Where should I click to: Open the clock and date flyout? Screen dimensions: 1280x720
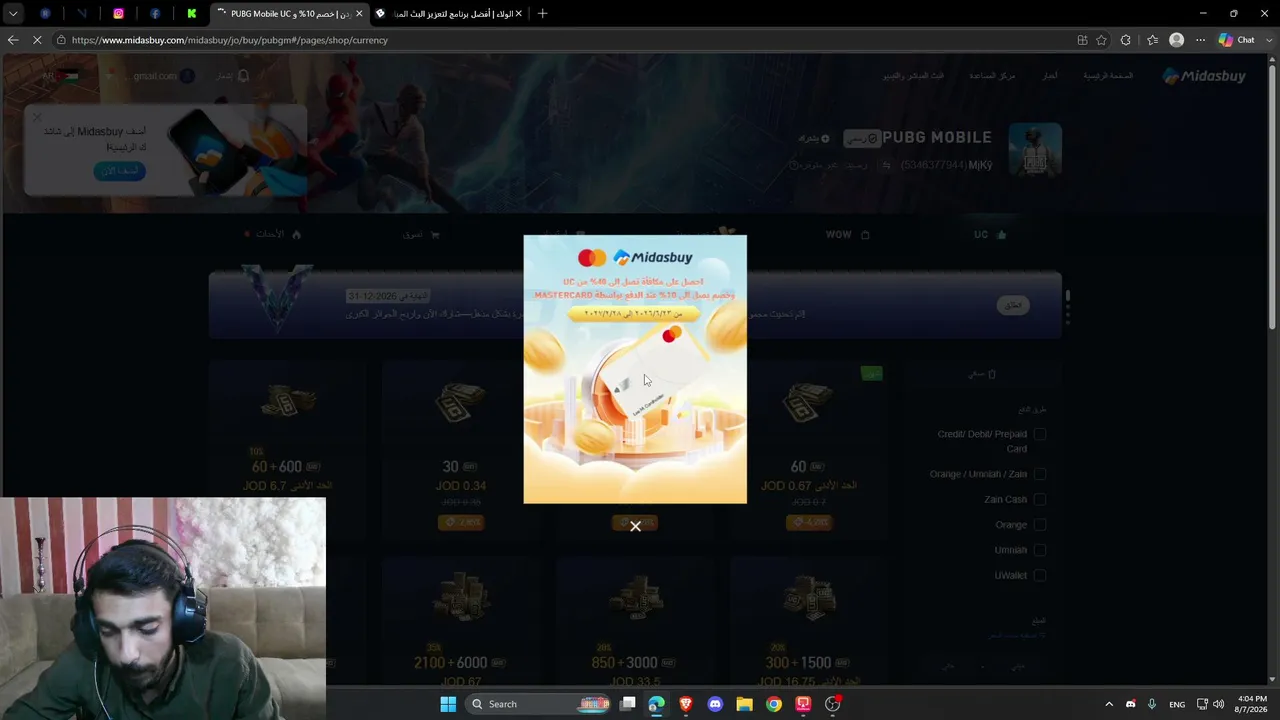1252,704
